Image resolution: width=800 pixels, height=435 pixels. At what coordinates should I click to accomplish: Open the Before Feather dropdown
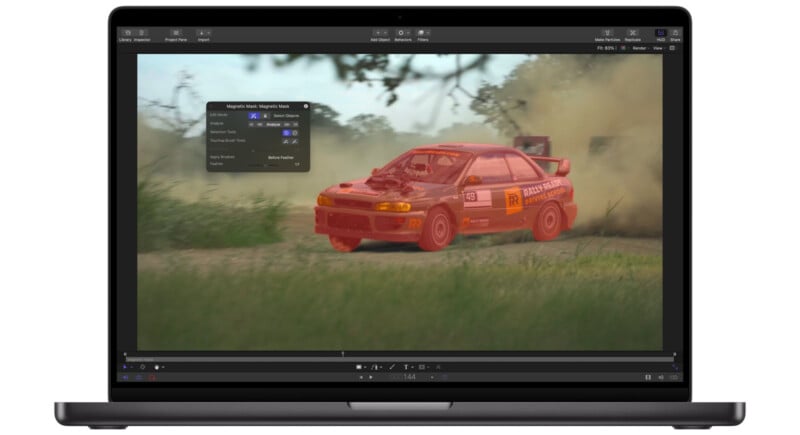281,158
